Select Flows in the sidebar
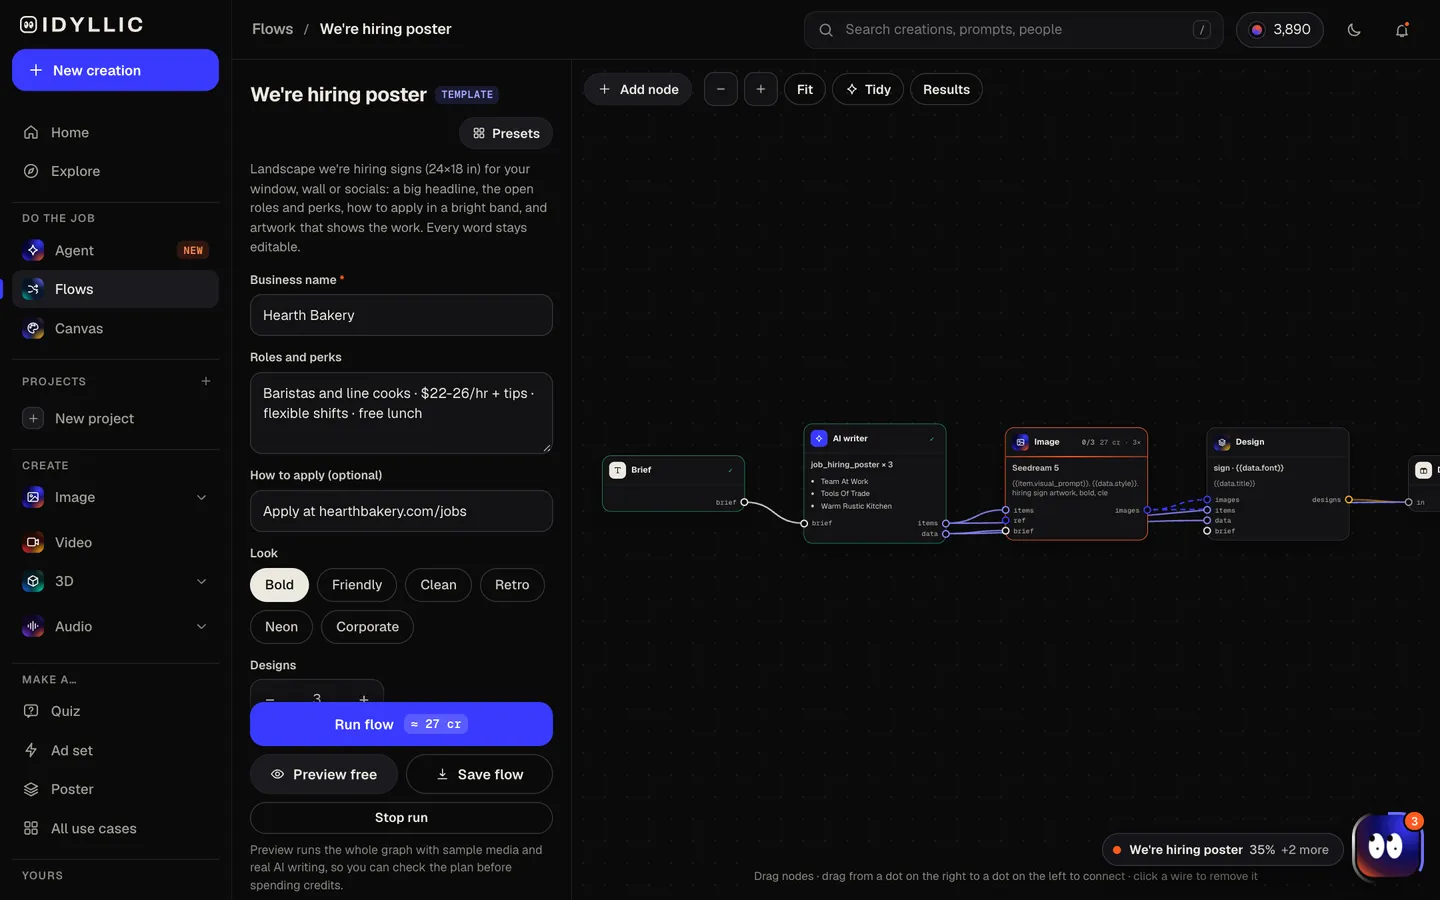 (115, 289)
